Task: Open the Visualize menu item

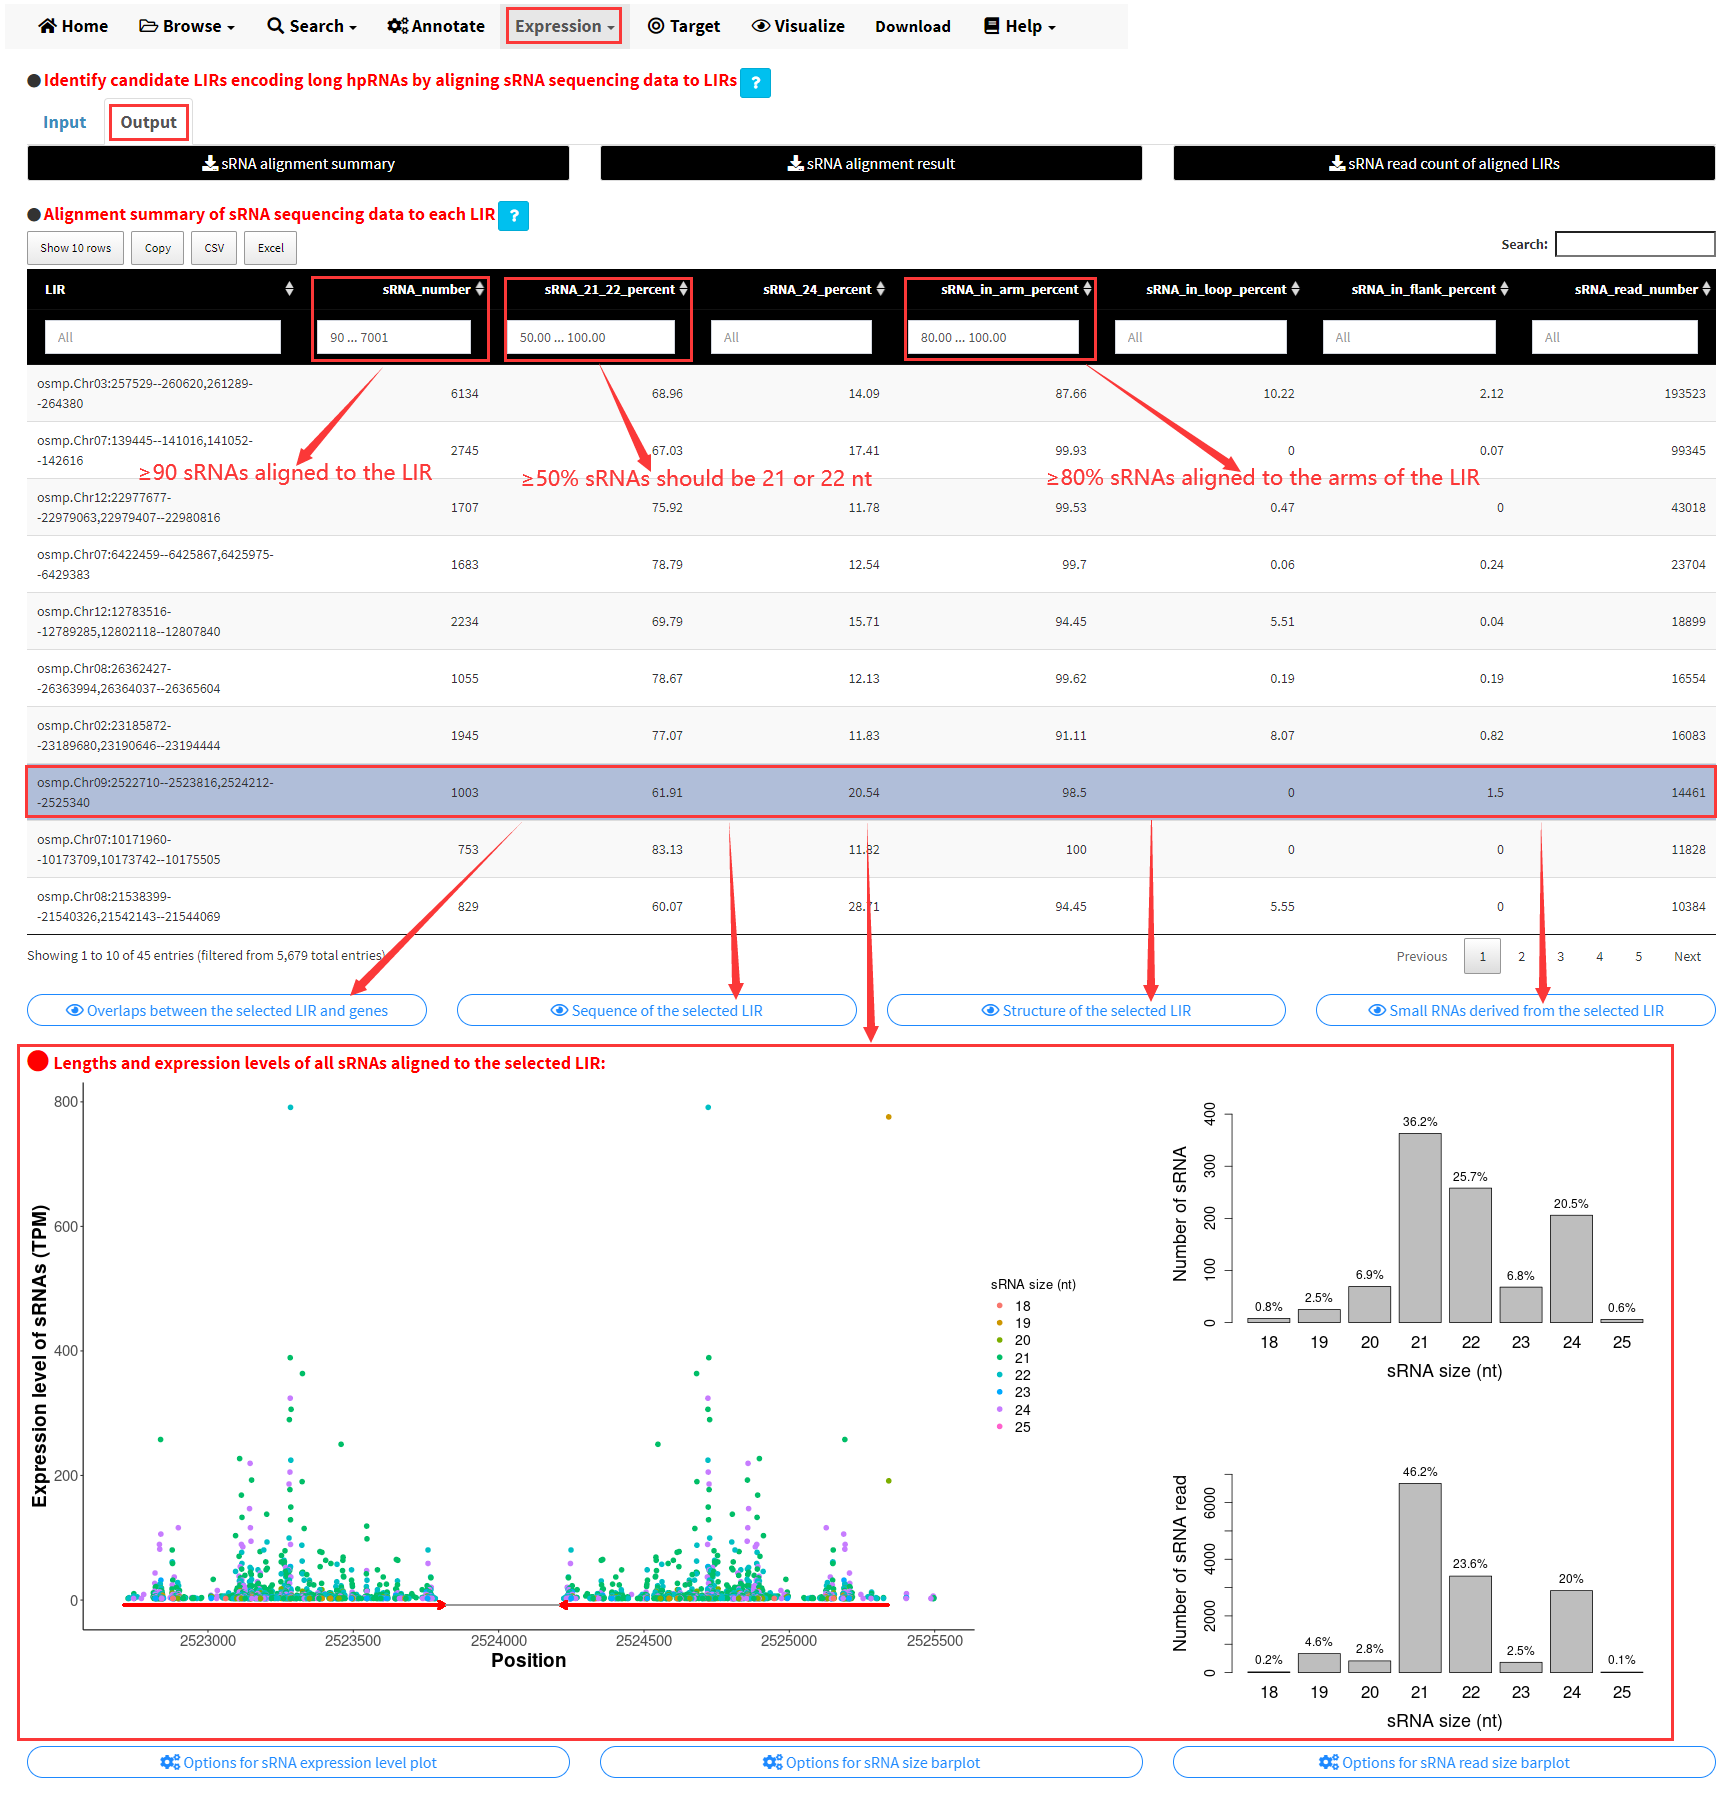Action: tap(798, 26)
